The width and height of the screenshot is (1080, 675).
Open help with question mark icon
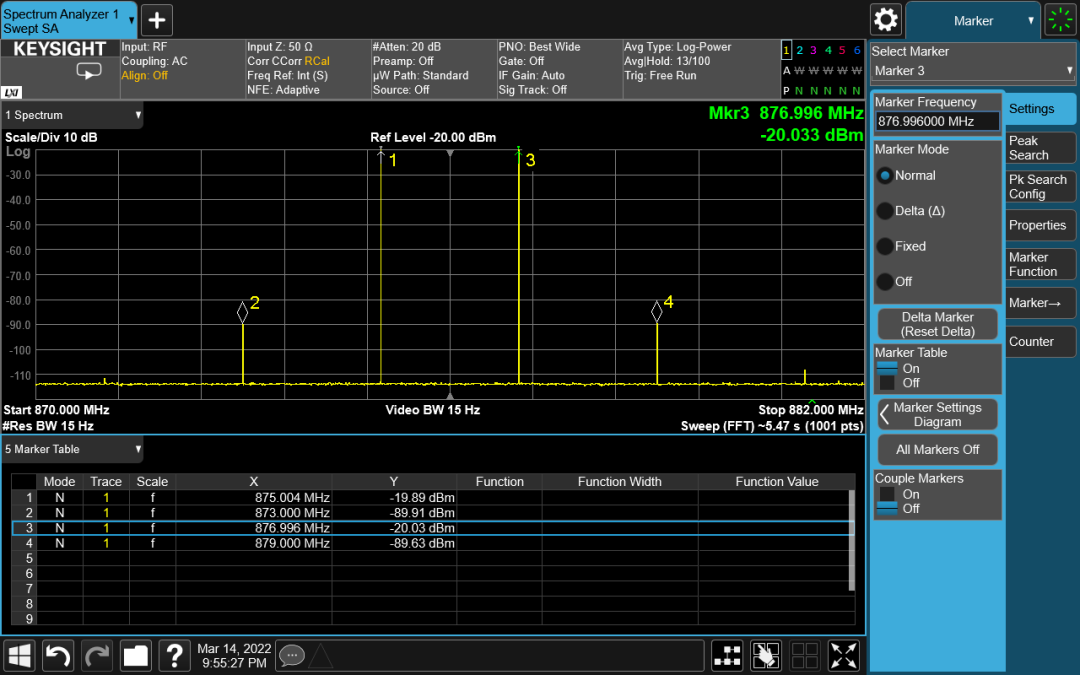click(x=174, y=655)
